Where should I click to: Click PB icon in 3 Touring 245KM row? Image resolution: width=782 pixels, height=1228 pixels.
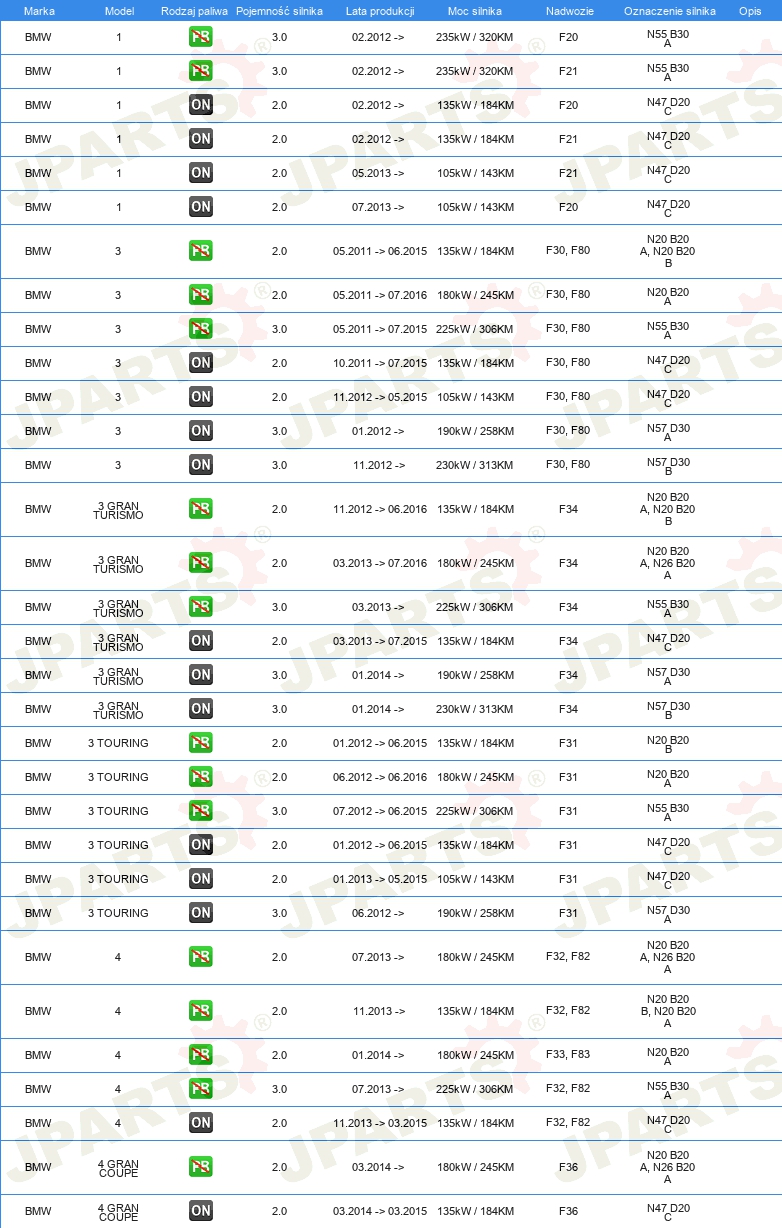point(201,777)
